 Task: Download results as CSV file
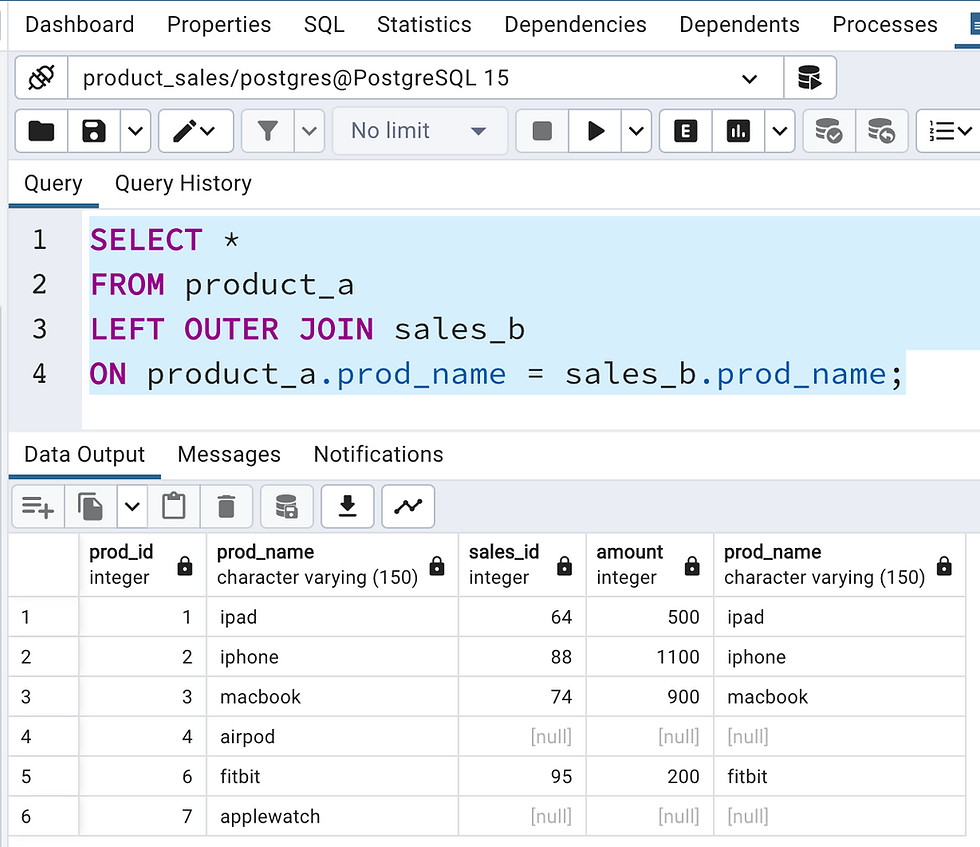click(x=348, y=506)
